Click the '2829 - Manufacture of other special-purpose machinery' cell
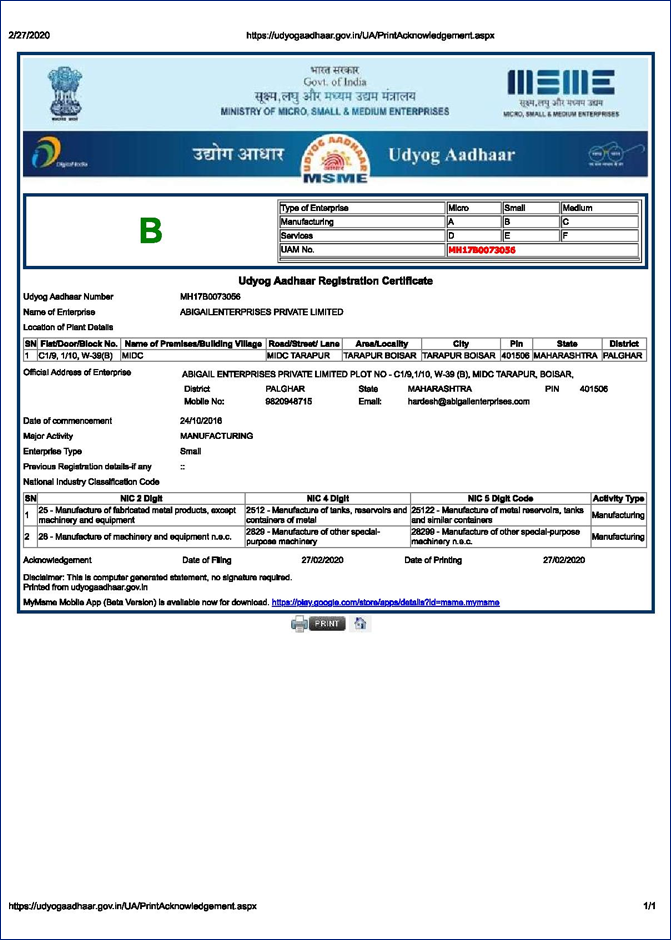This screenshot has width=671, height=940. click(327, 537)
